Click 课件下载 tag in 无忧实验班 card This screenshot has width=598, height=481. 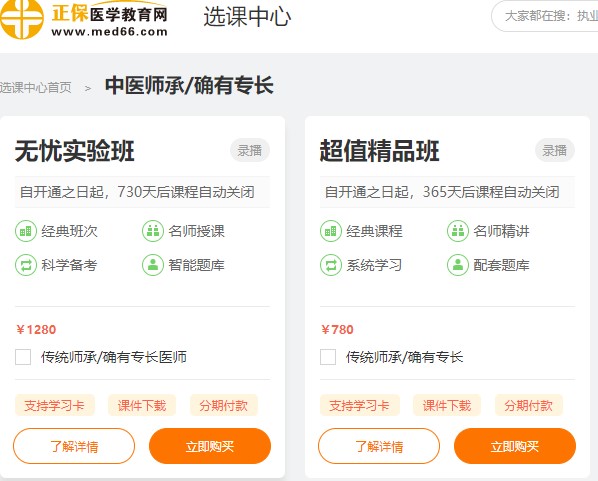[142, 405]
